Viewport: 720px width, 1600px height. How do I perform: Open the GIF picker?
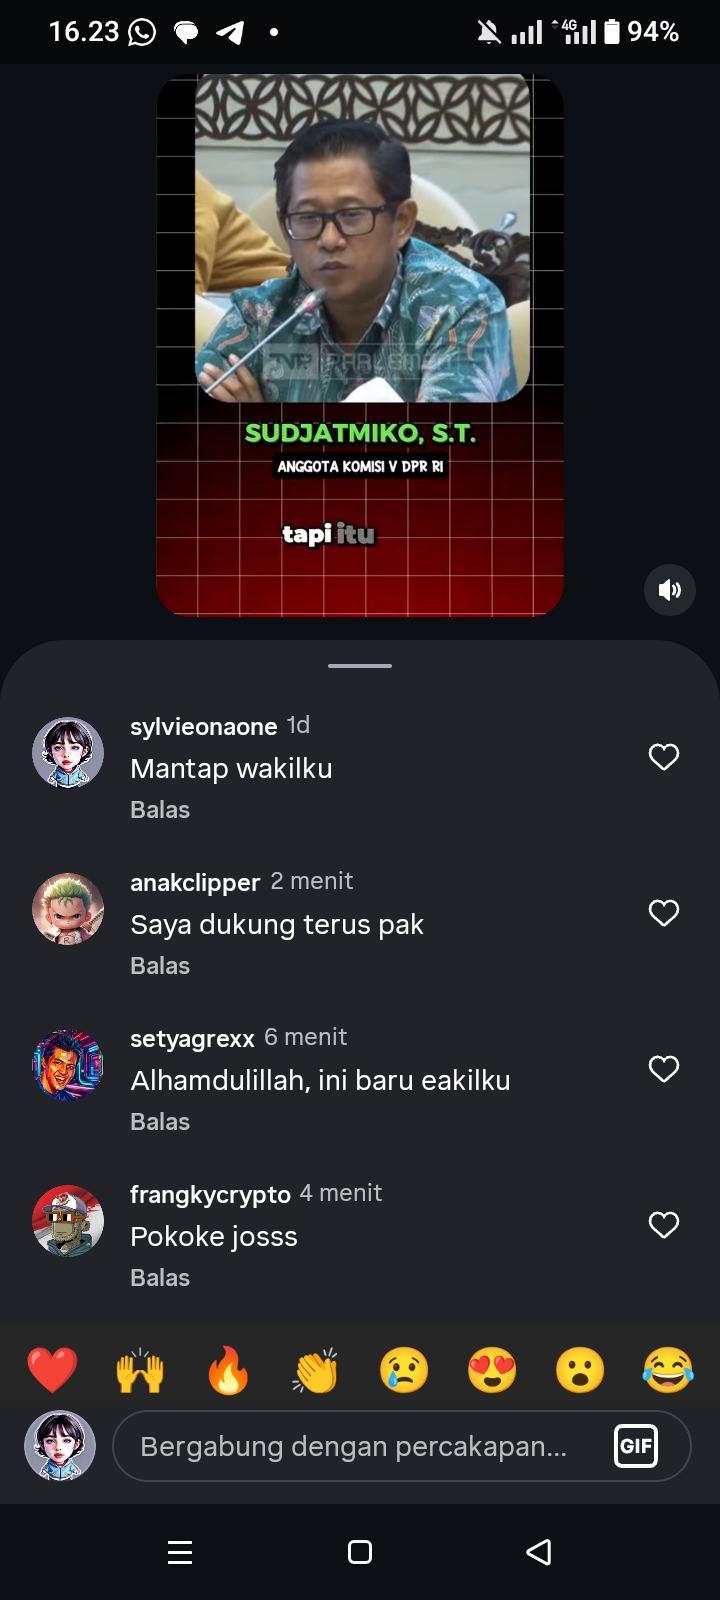click(636, 1446)
